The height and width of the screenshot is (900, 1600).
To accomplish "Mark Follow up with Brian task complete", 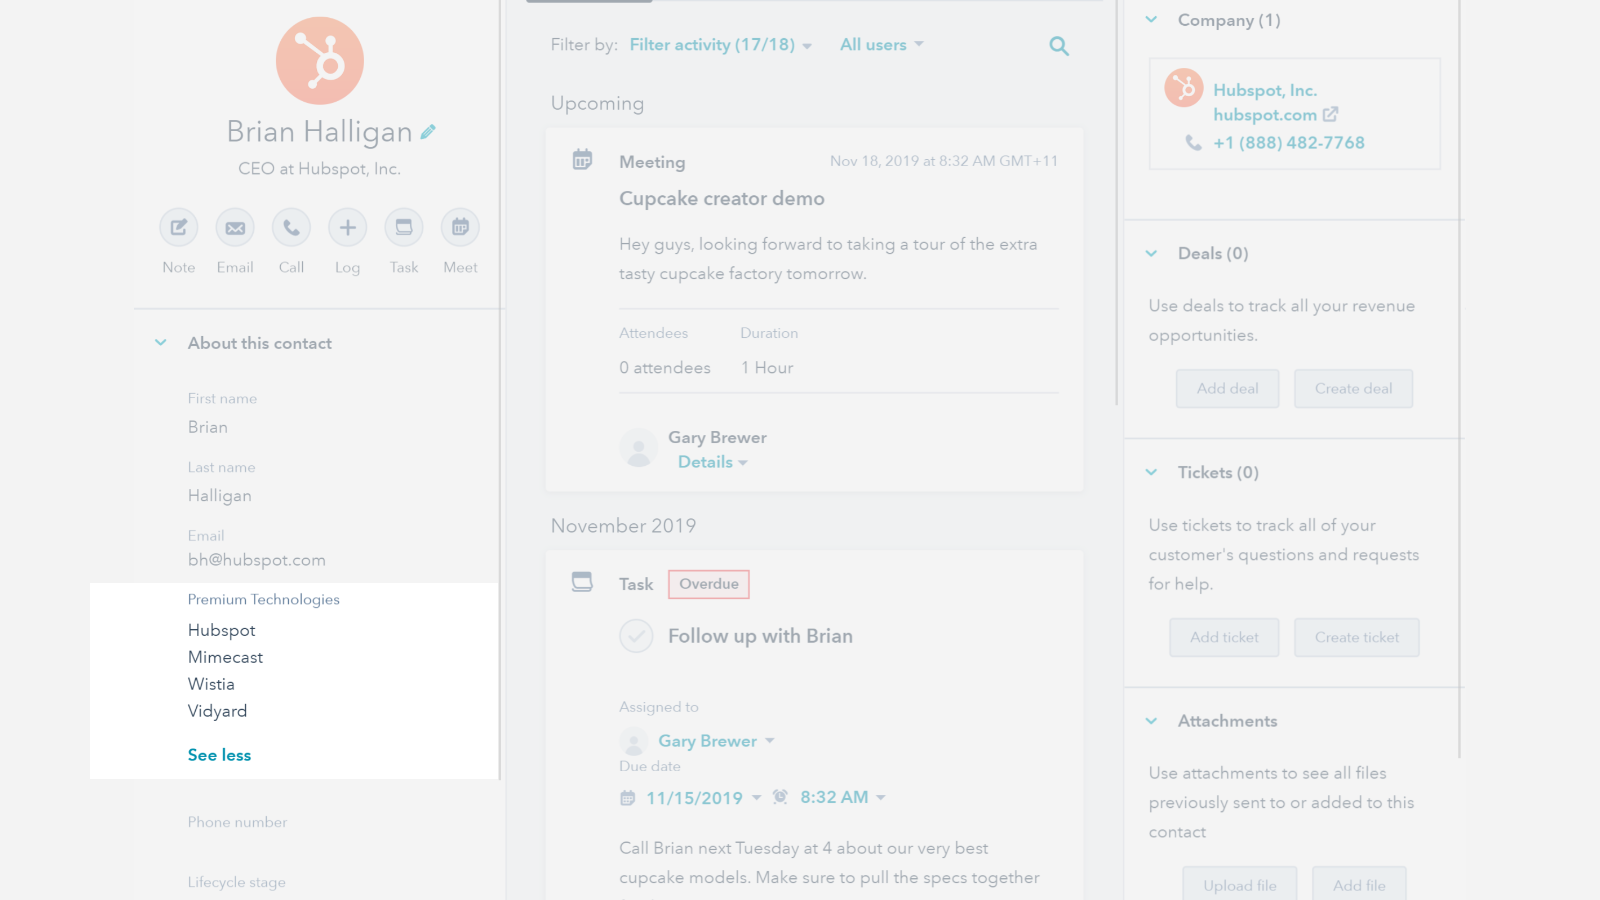I will (x=636, y=636).
